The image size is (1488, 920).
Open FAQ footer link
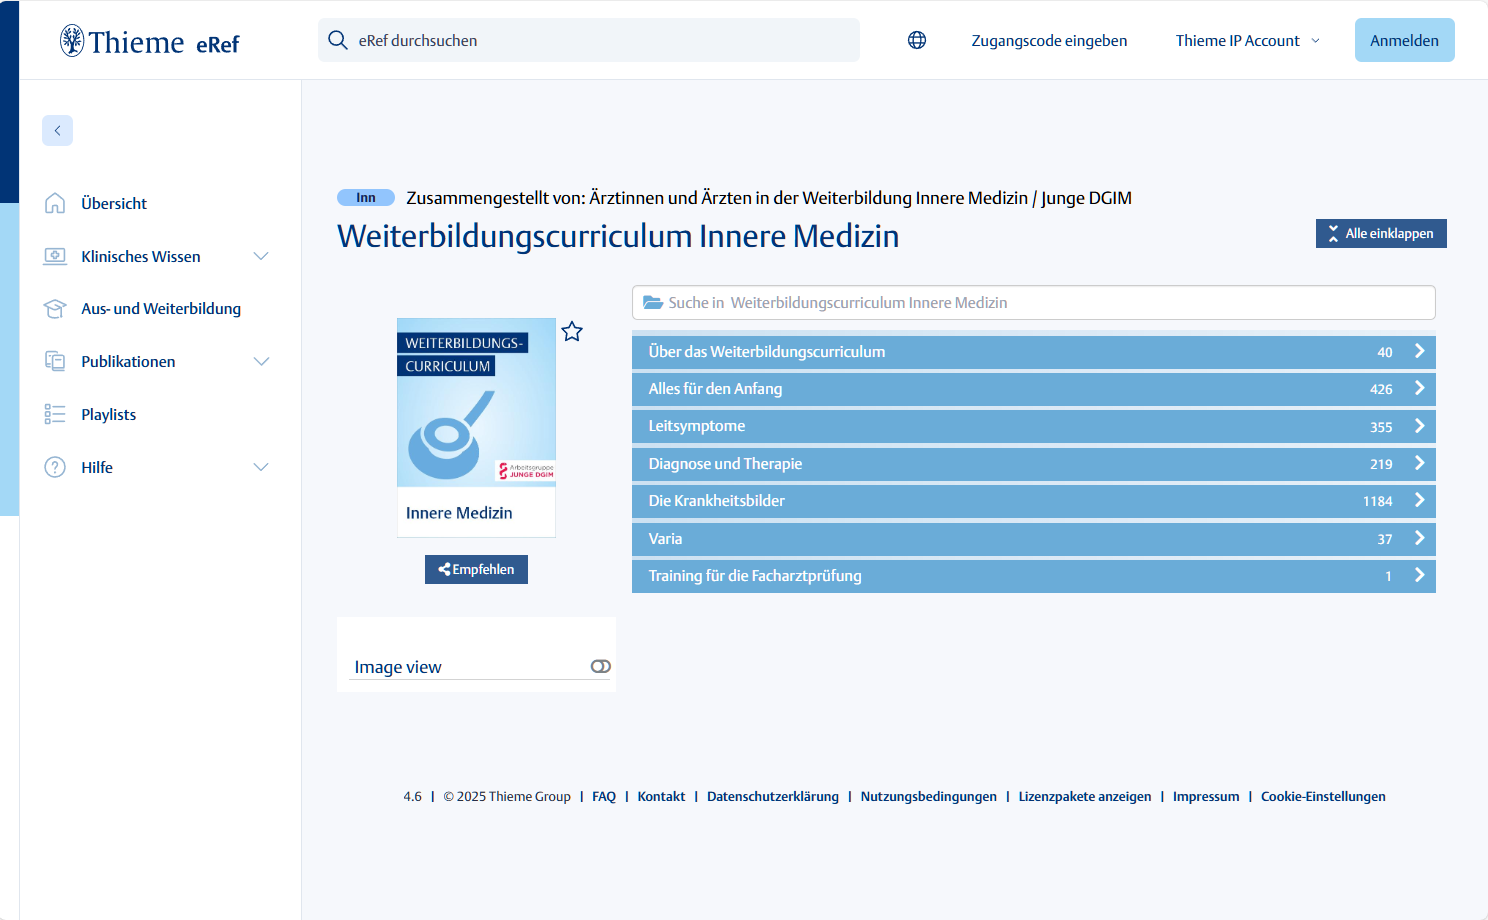coord(604,796)
